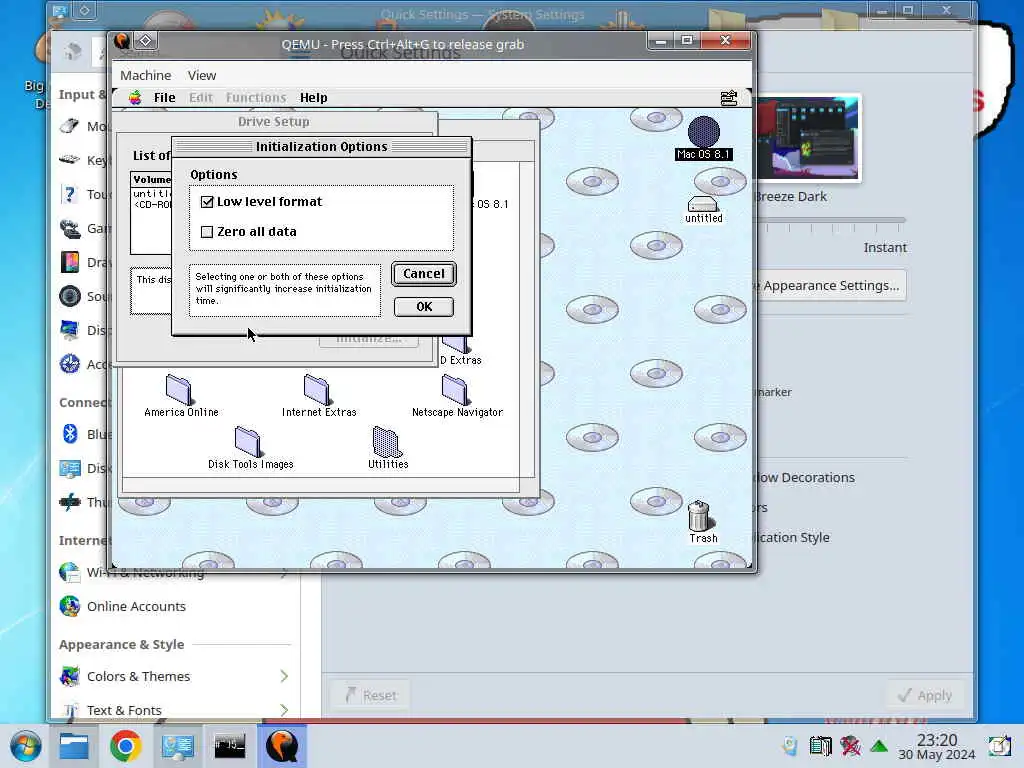Click the Mouse icon in sidebar
The height and width of the screenshot is (768, 1024).
pos(70,125)
